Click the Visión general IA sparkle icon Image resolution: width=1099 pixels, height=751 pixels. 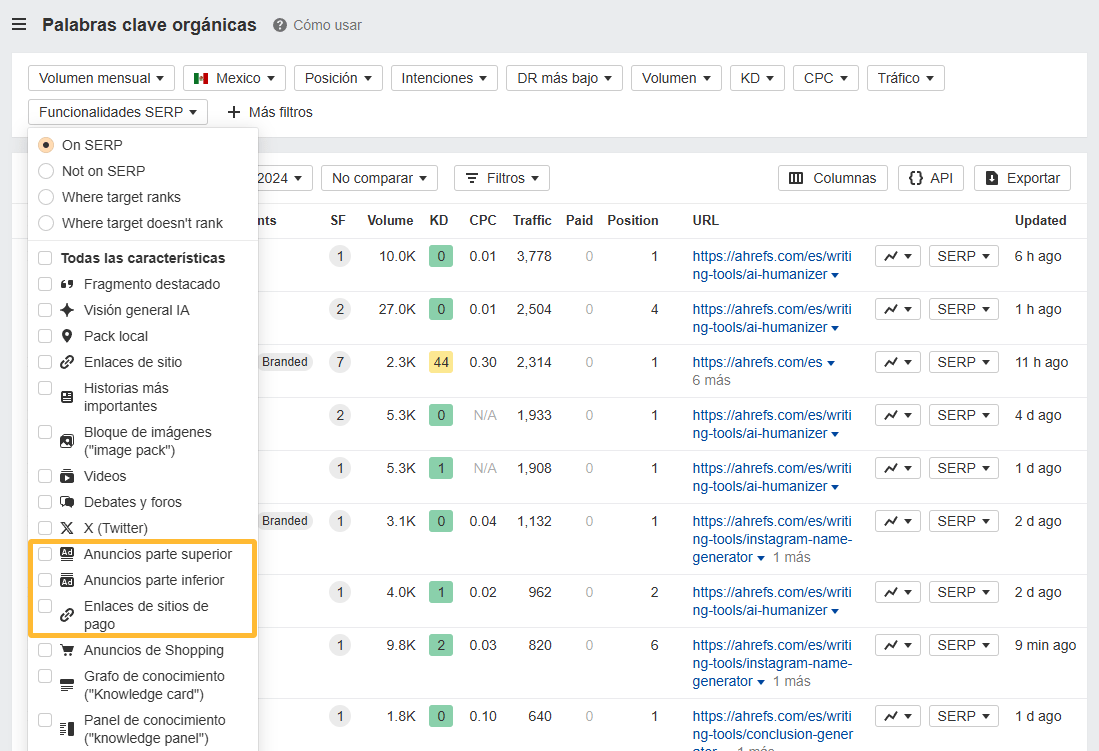[x=67, y=310]
